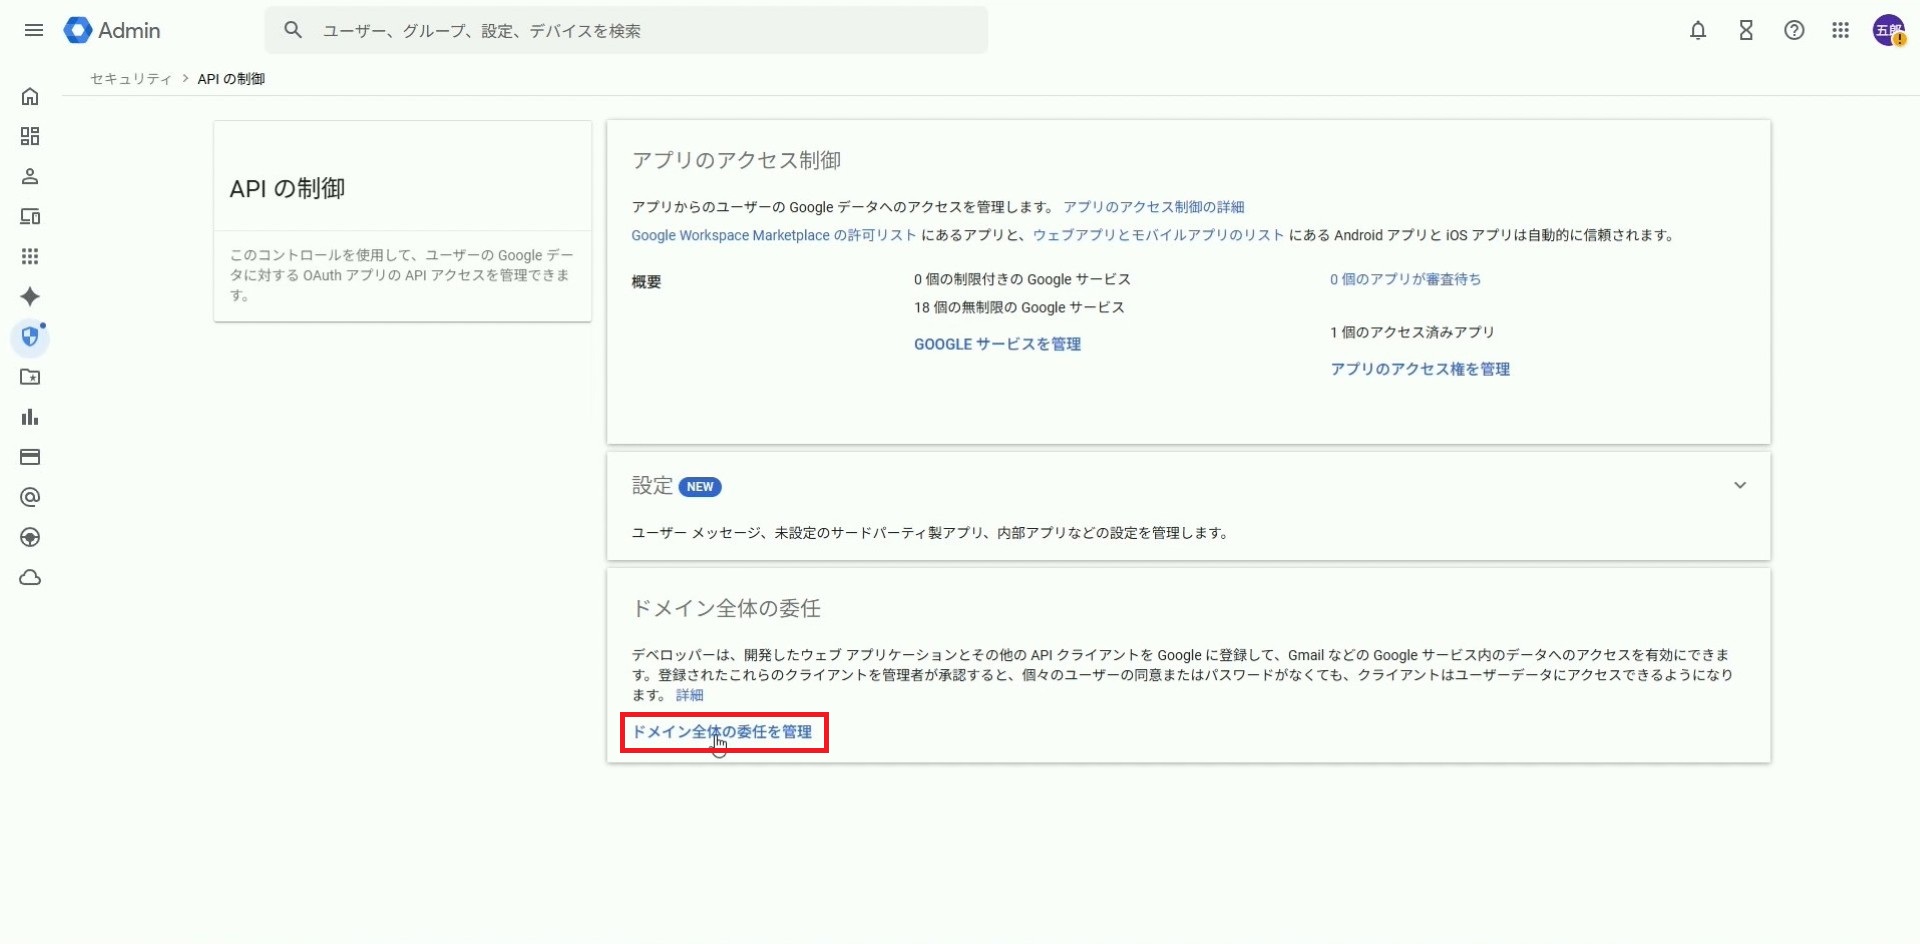
Task: Focus the top search input field
Action: pos(640,31)
